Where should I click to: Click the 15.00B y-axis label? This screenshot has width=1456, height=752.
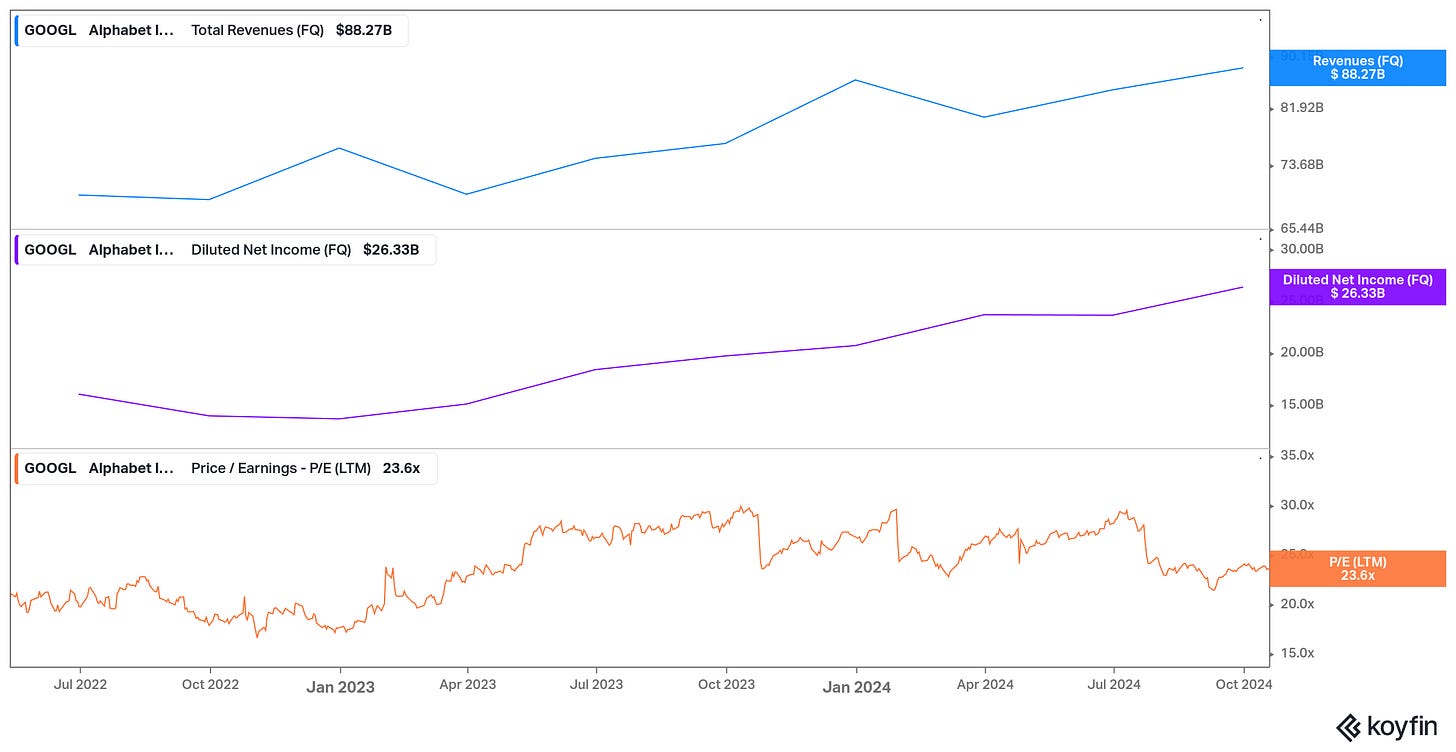pos(1302,404)
